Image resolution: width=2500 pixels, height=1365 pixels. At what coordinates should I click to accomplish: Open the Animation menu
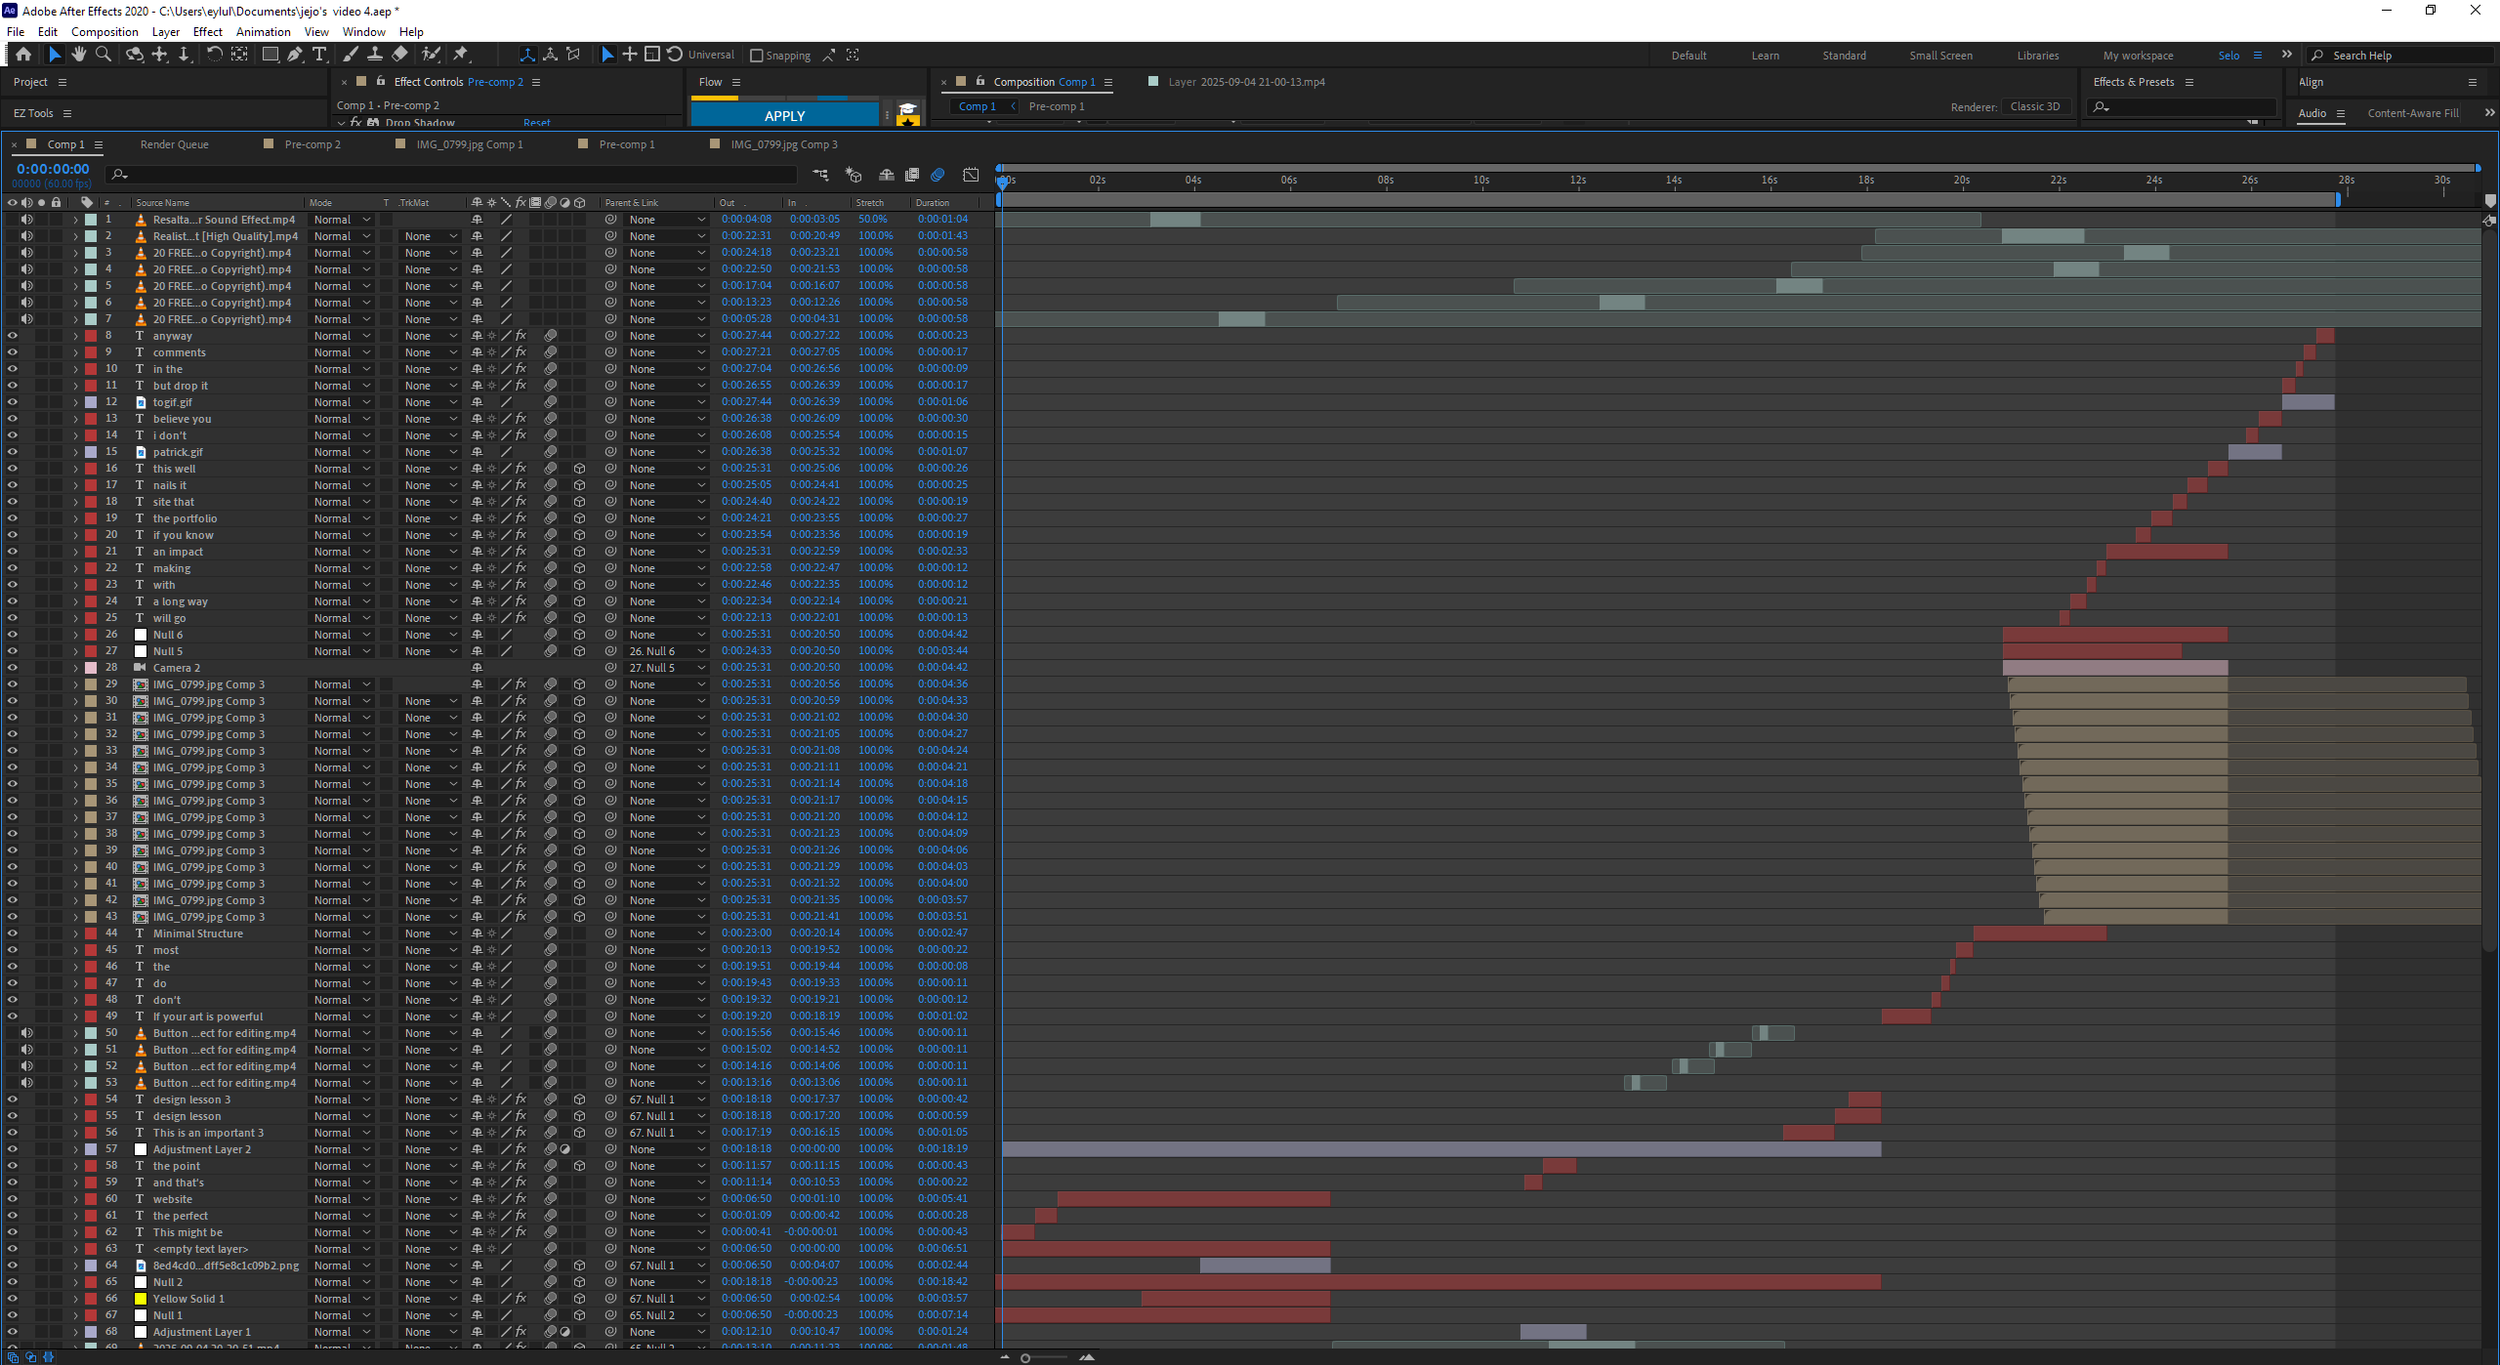coord(263,32)
